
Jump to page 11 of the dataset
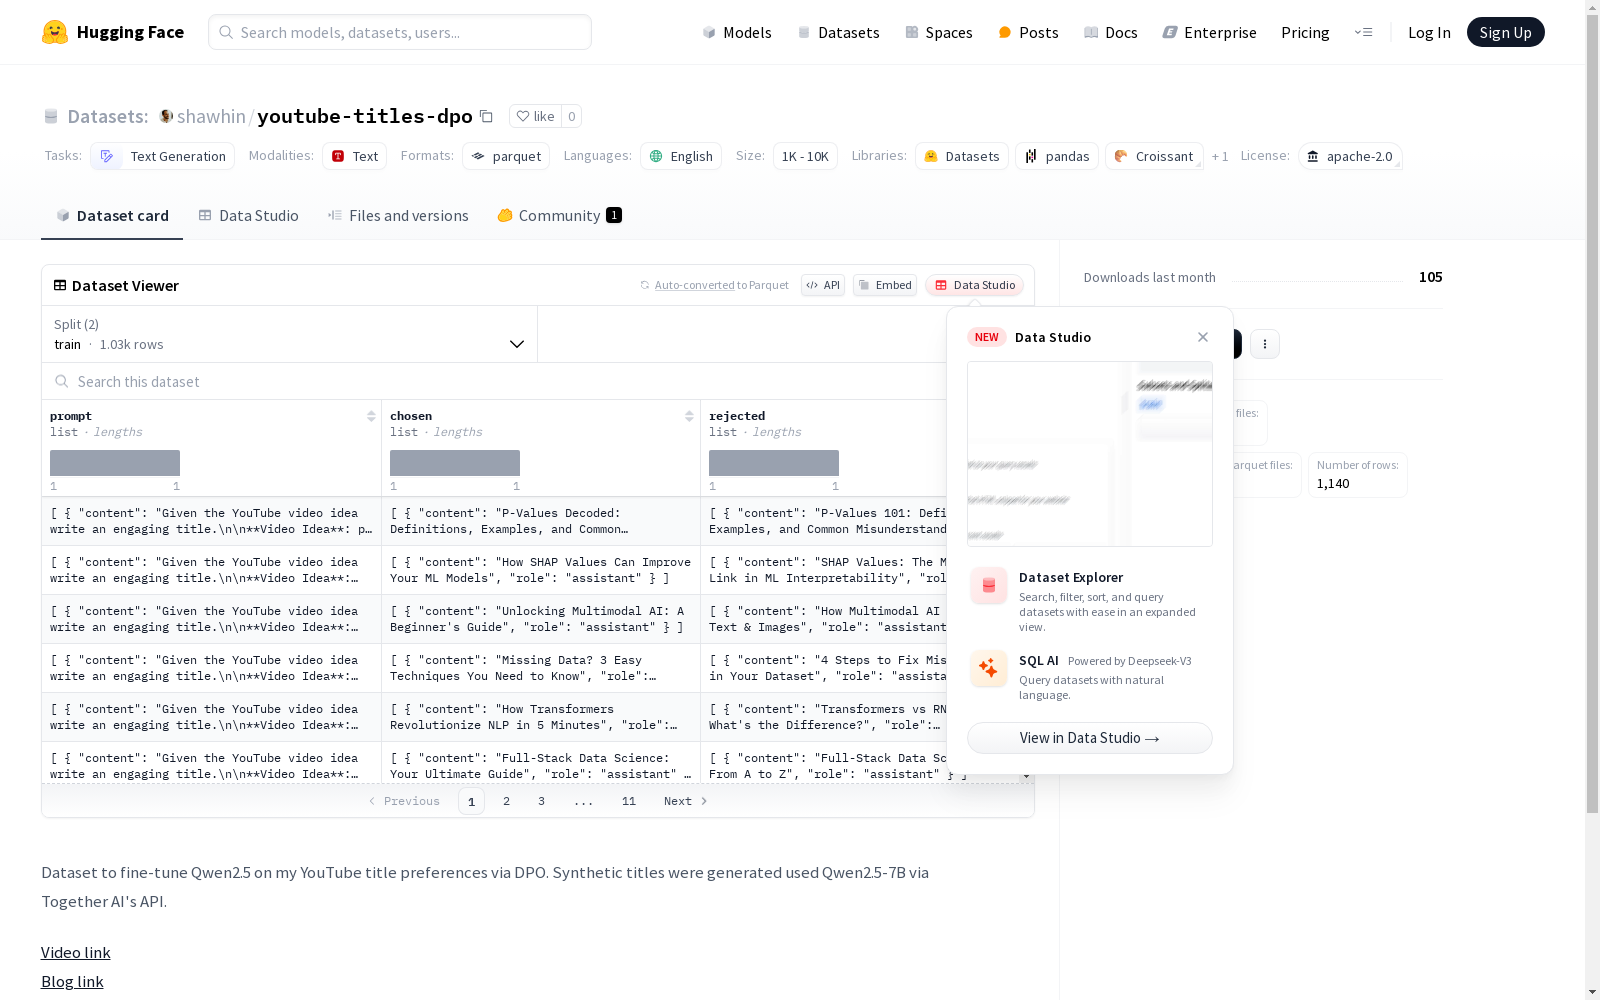coord(629,801)
